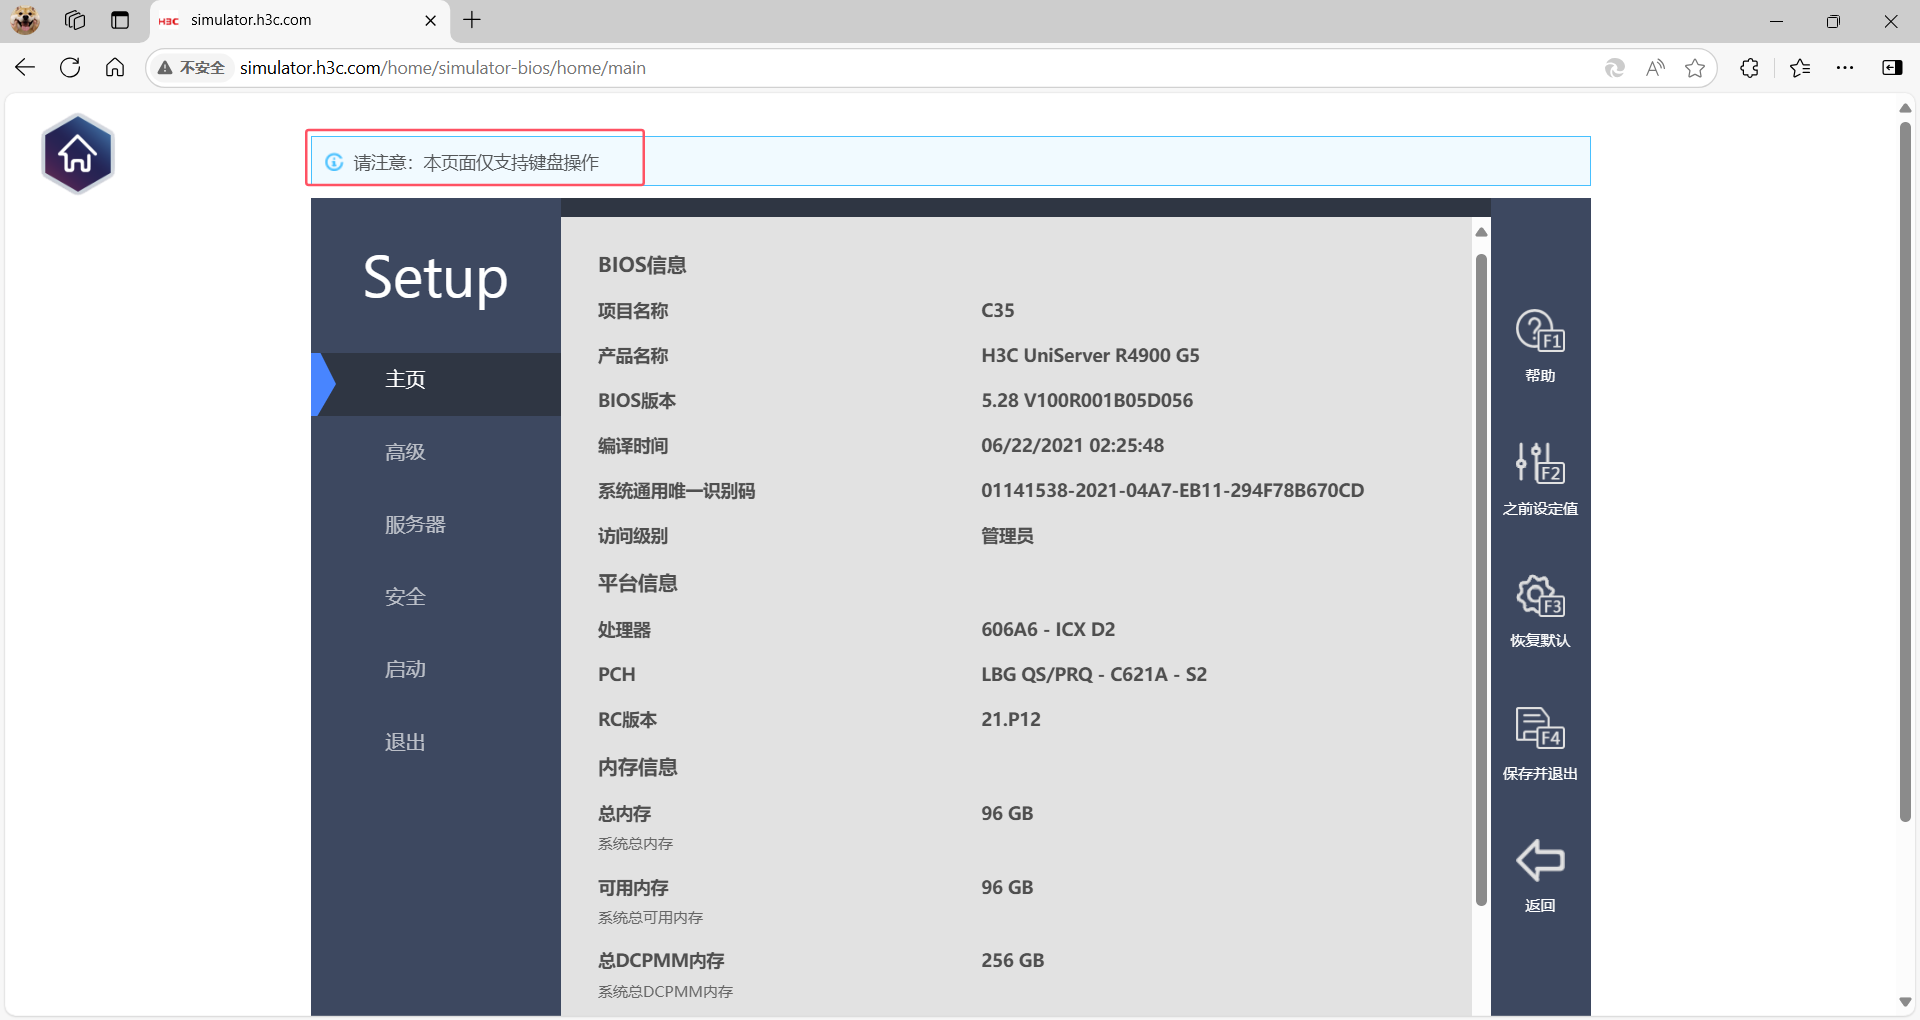Click the 之前设定值 label
Screen dimensions: 1920x1020
tap(1540, 509)
